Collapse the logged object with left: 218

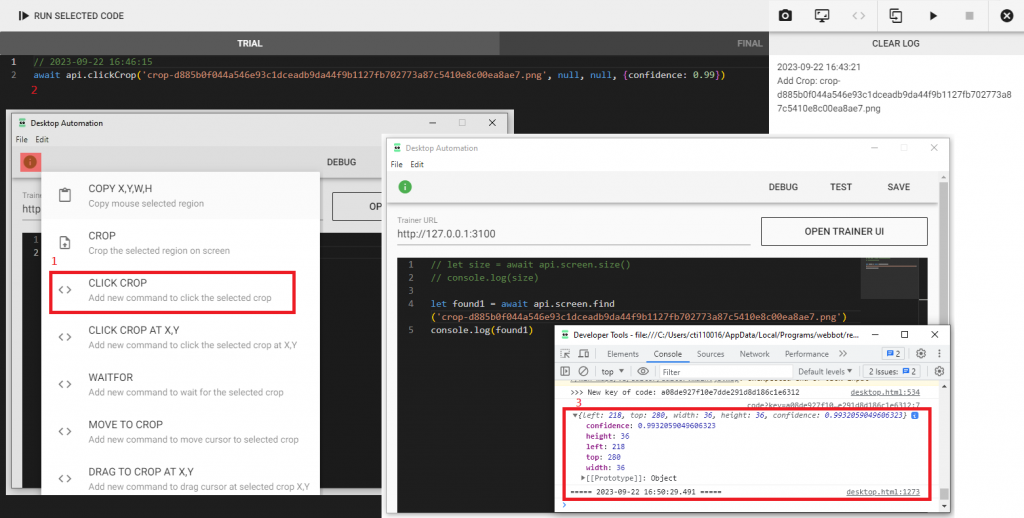pyautogui.click(x=575, y=415)
